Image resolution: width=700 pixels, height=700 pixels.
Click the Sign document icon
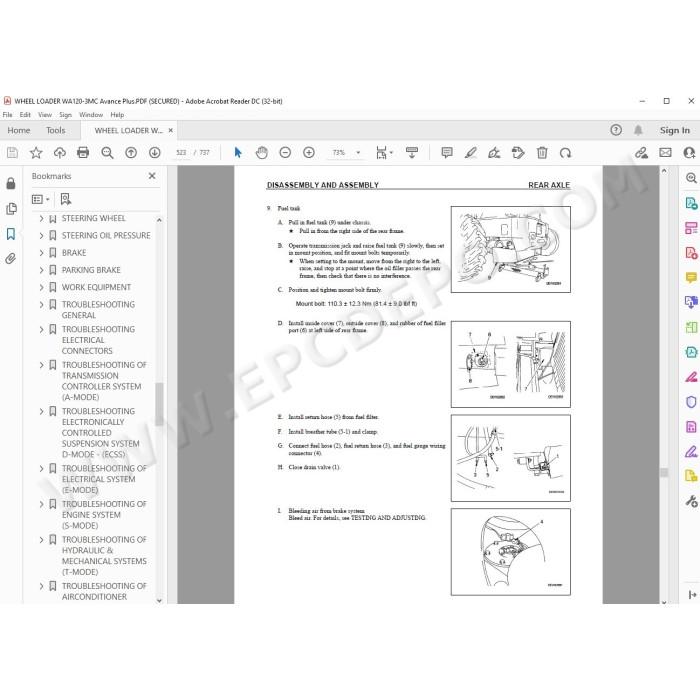(x=494, y=153)
